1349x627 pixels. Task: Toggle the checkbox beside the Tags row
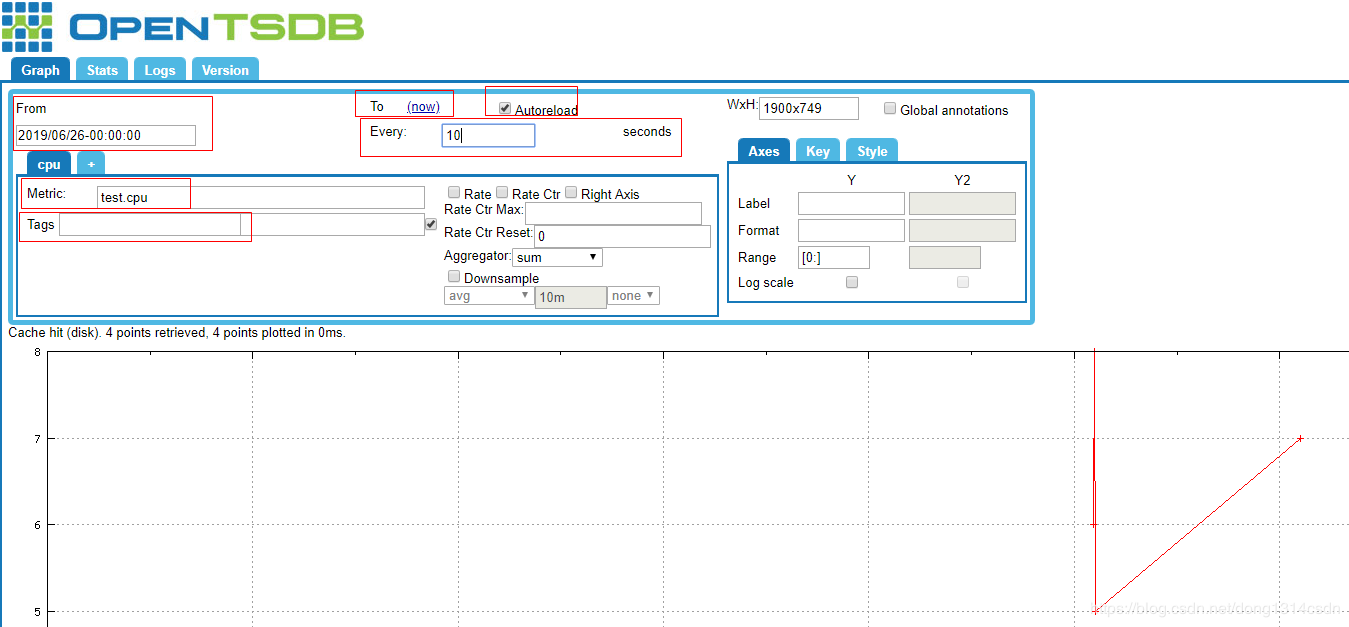(x=431, y=224)
